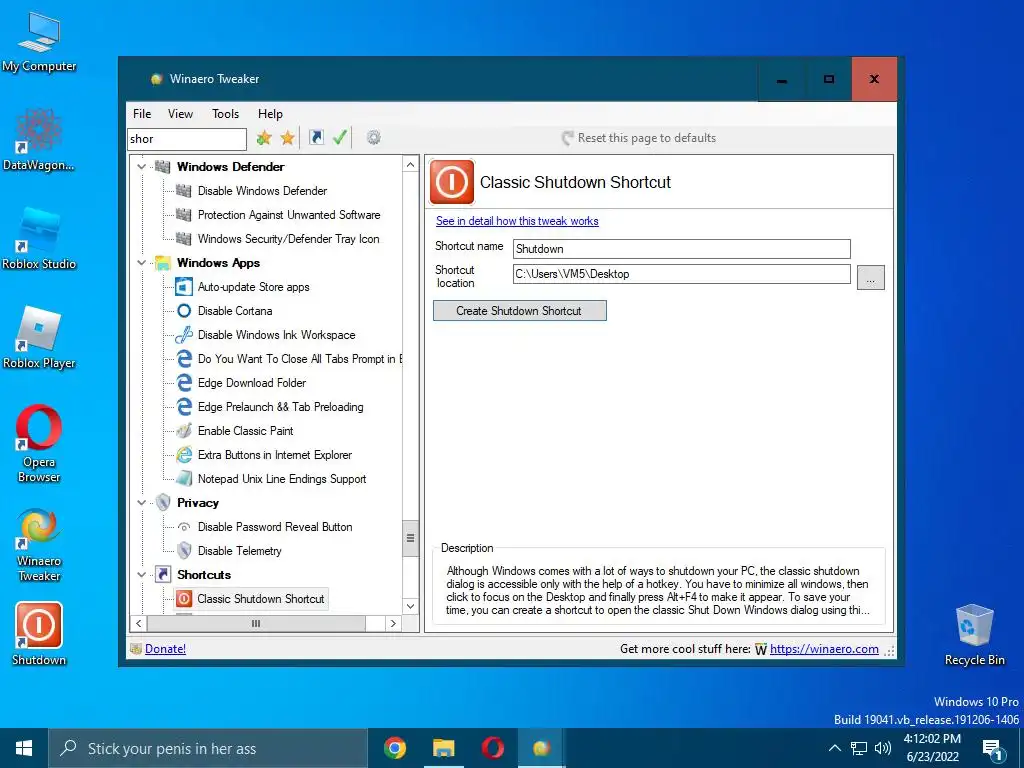Click the Shortcut name field
This screenshot has width=1024, height=768.
pyautogui.click(x=682, y=249)
